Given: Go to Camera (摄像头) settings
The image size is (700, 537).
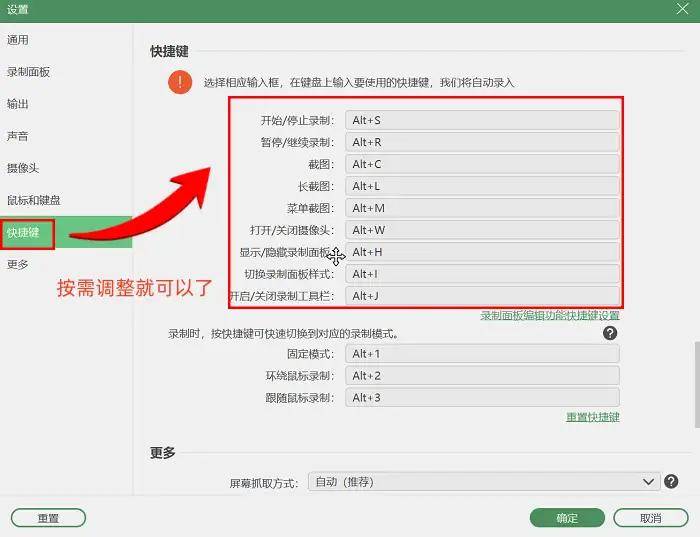Looking at the screenshot, I should click(23, 168).
